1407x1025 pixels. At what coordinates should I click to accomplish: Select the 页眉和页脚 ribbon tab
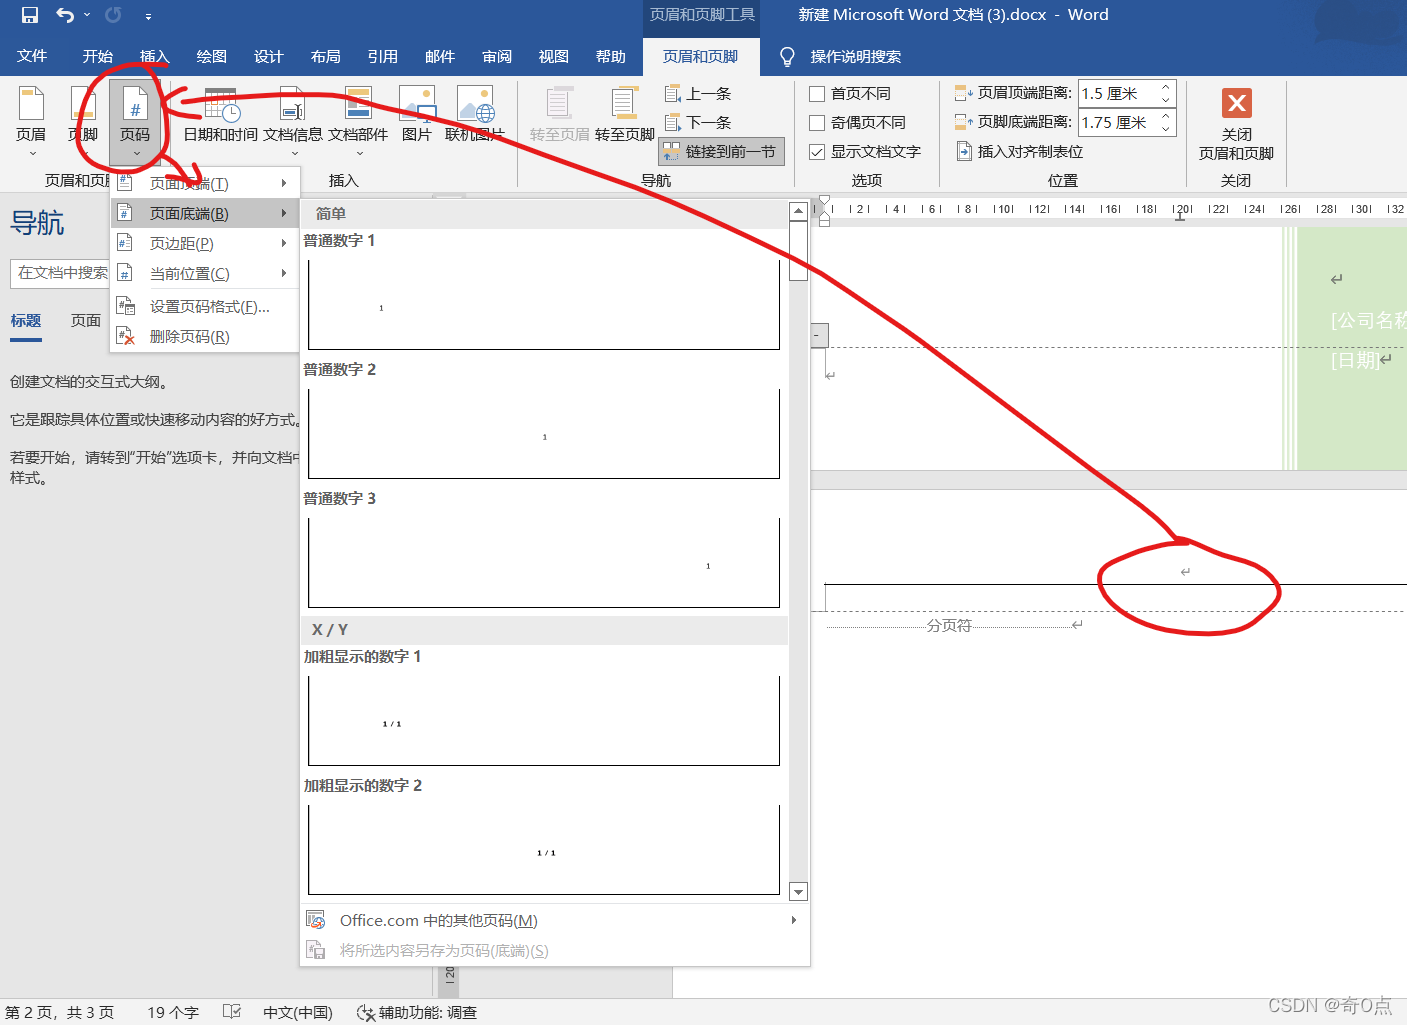[701, 56]
